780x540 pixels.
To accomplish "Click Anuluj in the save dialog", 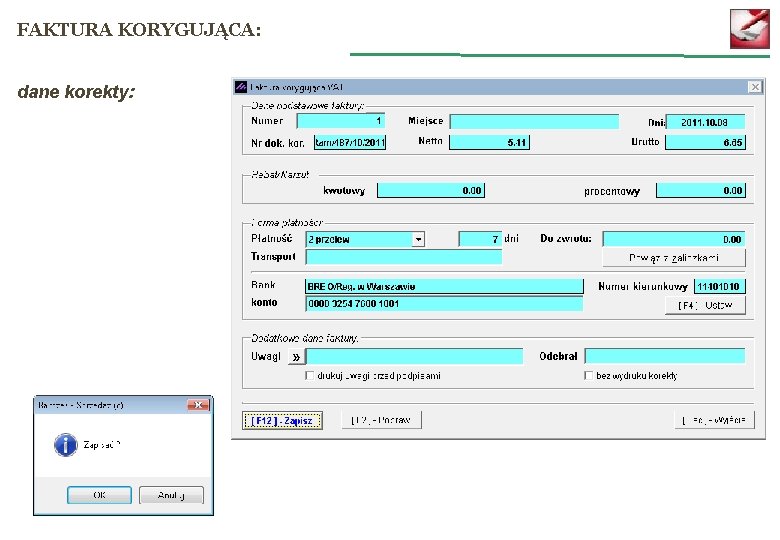I will point(171,495).
